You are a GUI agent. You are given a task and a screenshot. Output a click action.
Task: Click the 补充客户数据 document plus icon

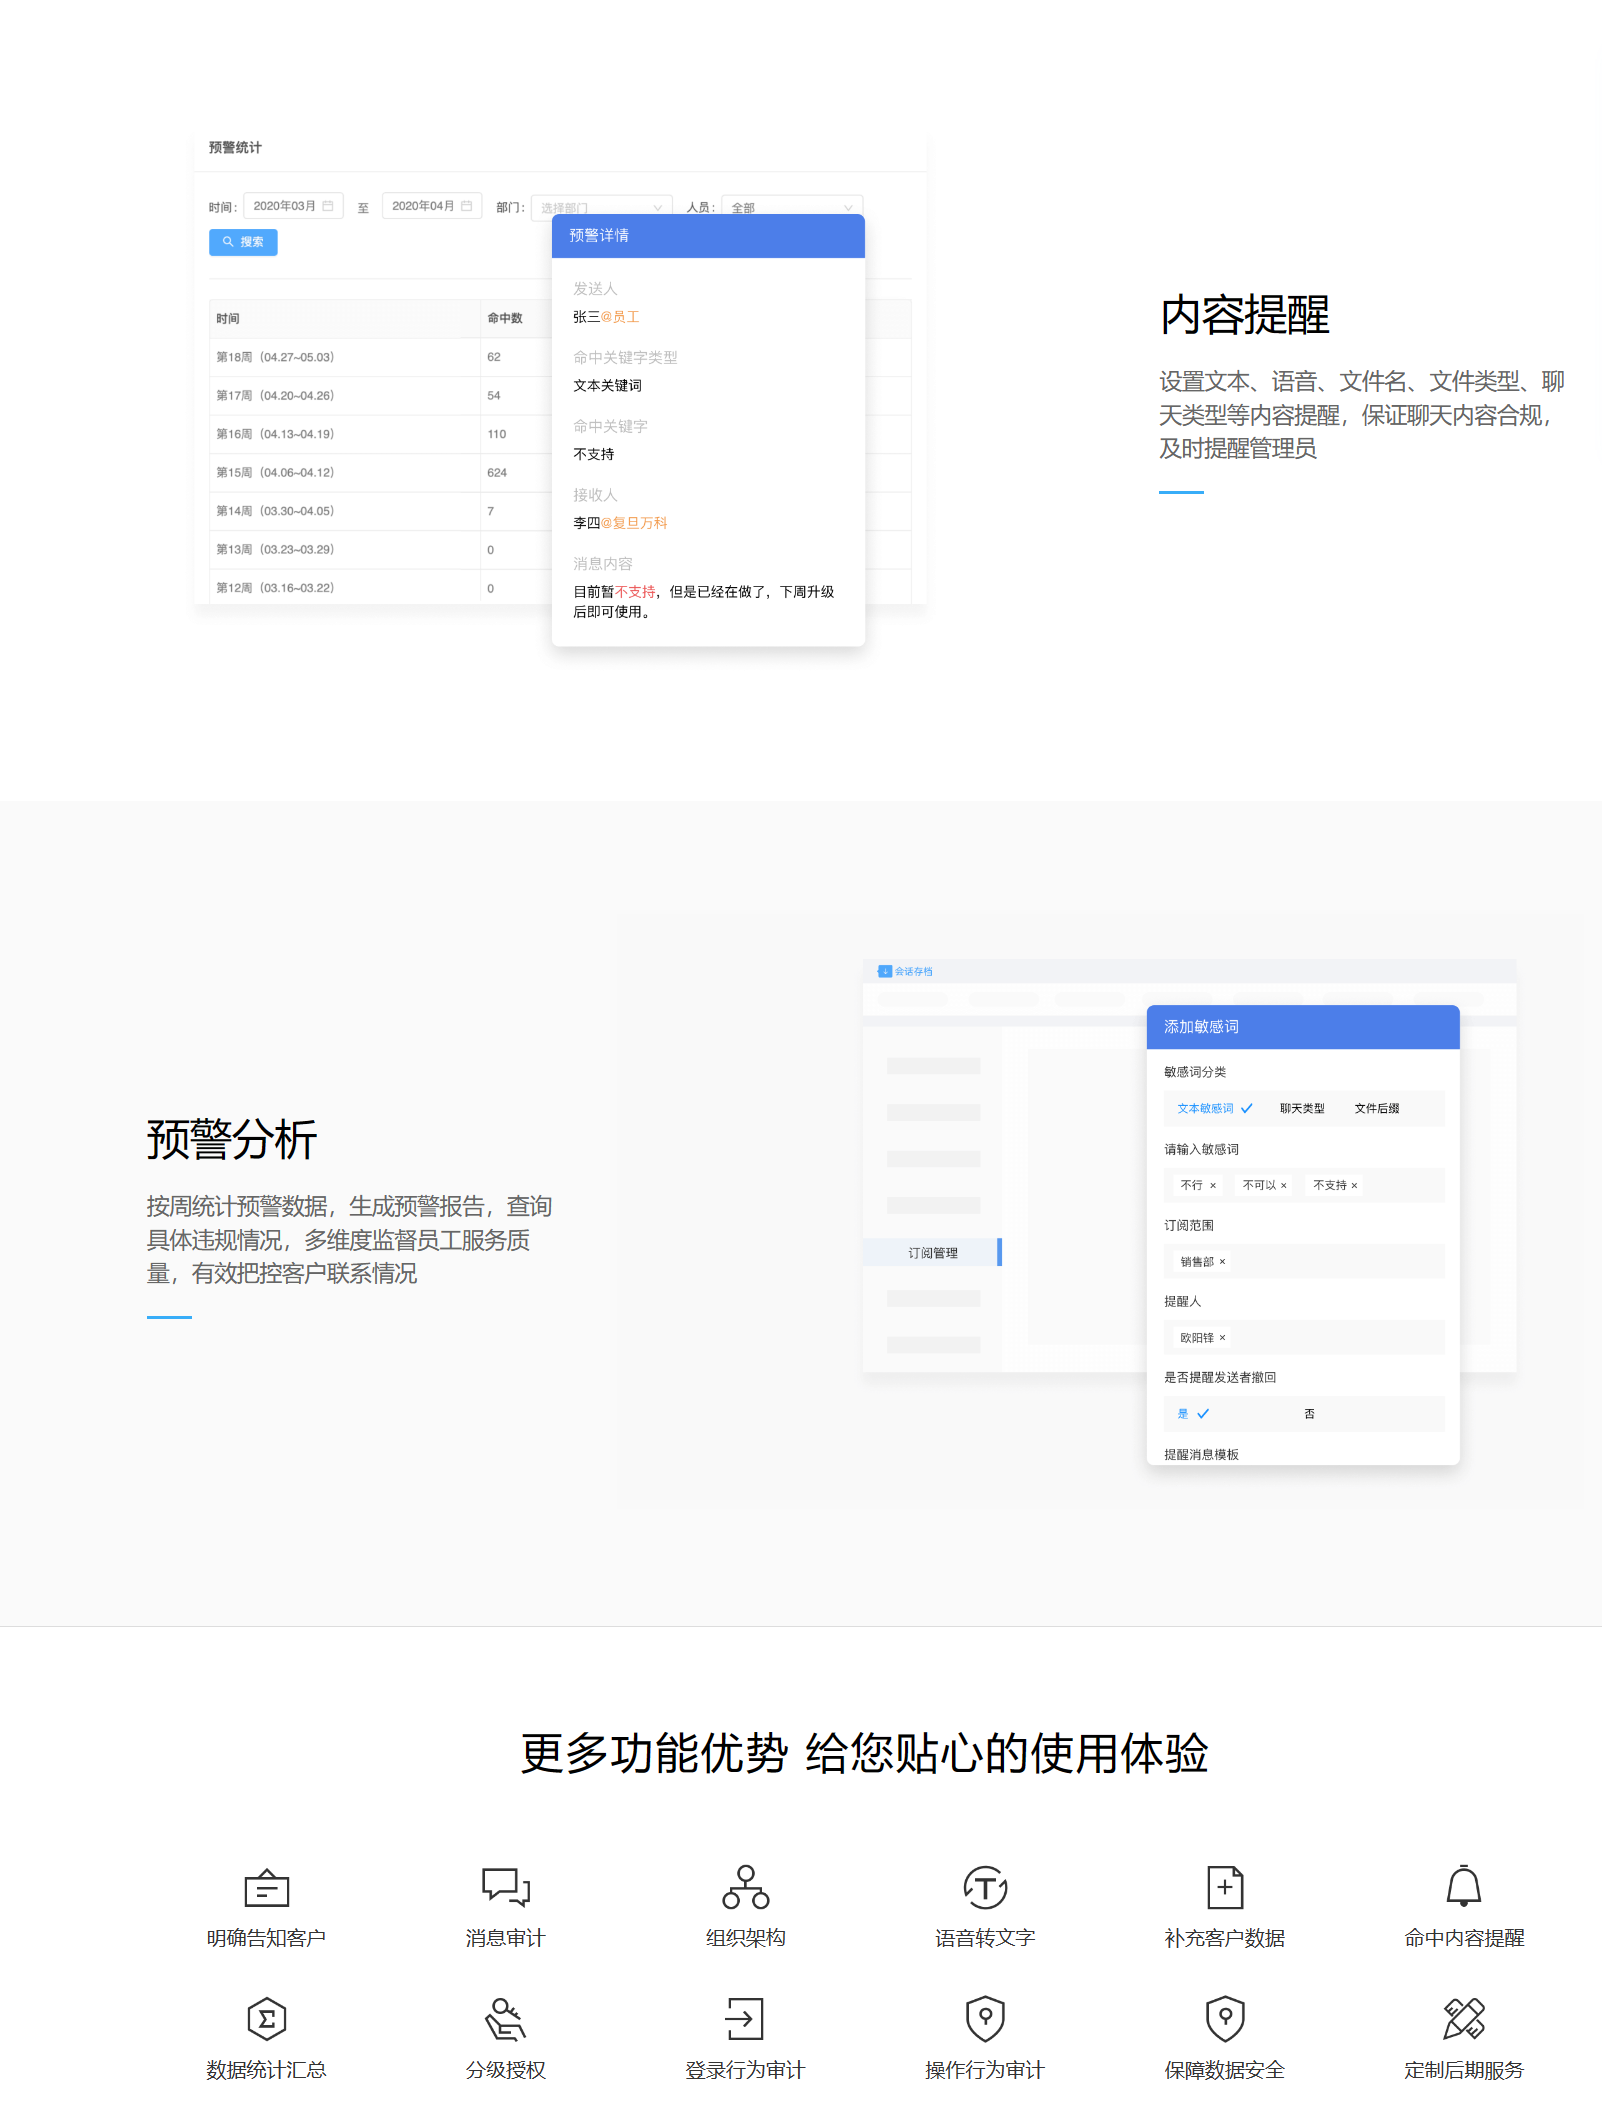[x=1224, y=1887]
